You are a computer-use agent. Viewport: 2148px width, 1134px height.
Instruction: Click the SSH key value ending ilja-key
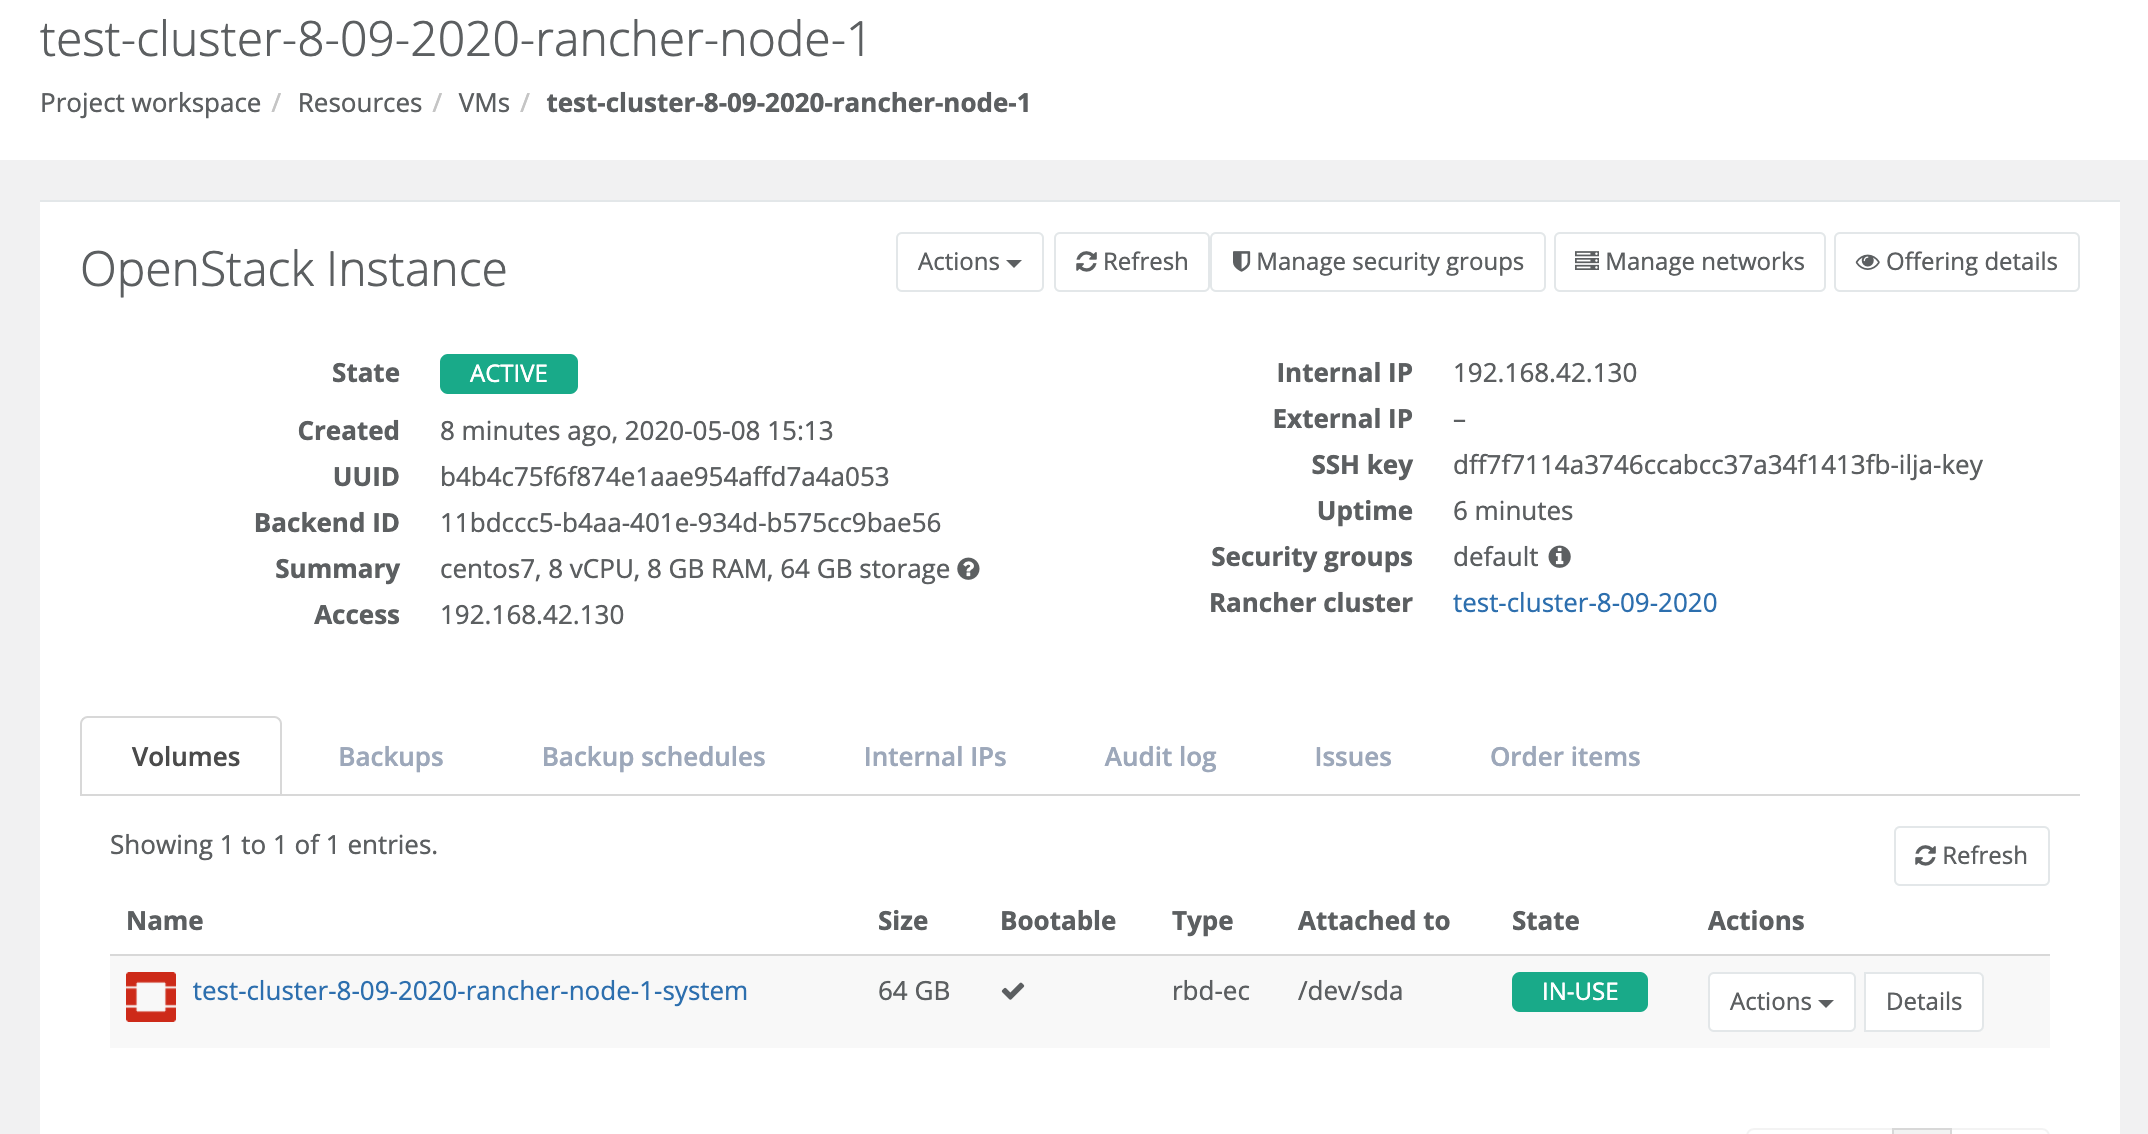click(1718, 465)
